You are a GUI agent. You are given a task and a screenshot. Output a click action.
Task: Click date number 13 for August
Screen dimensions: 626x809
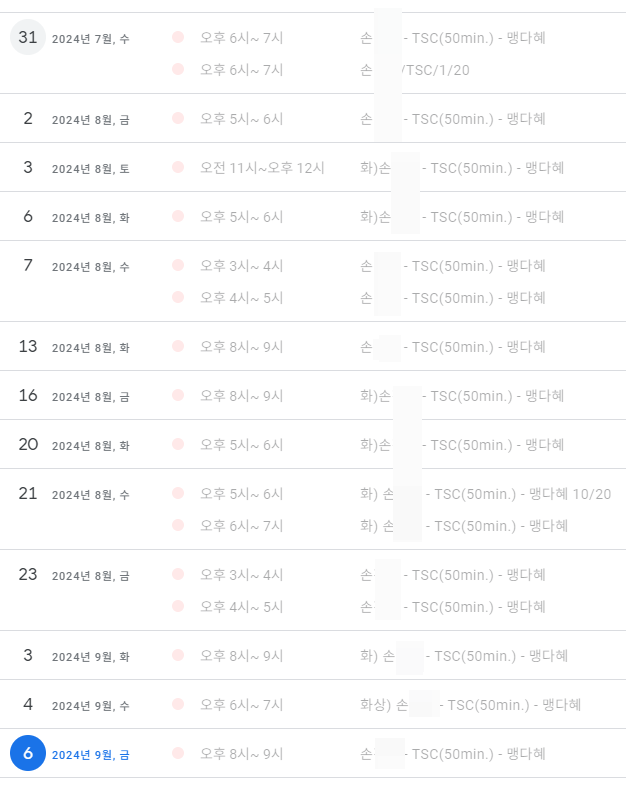click(28, 346)
